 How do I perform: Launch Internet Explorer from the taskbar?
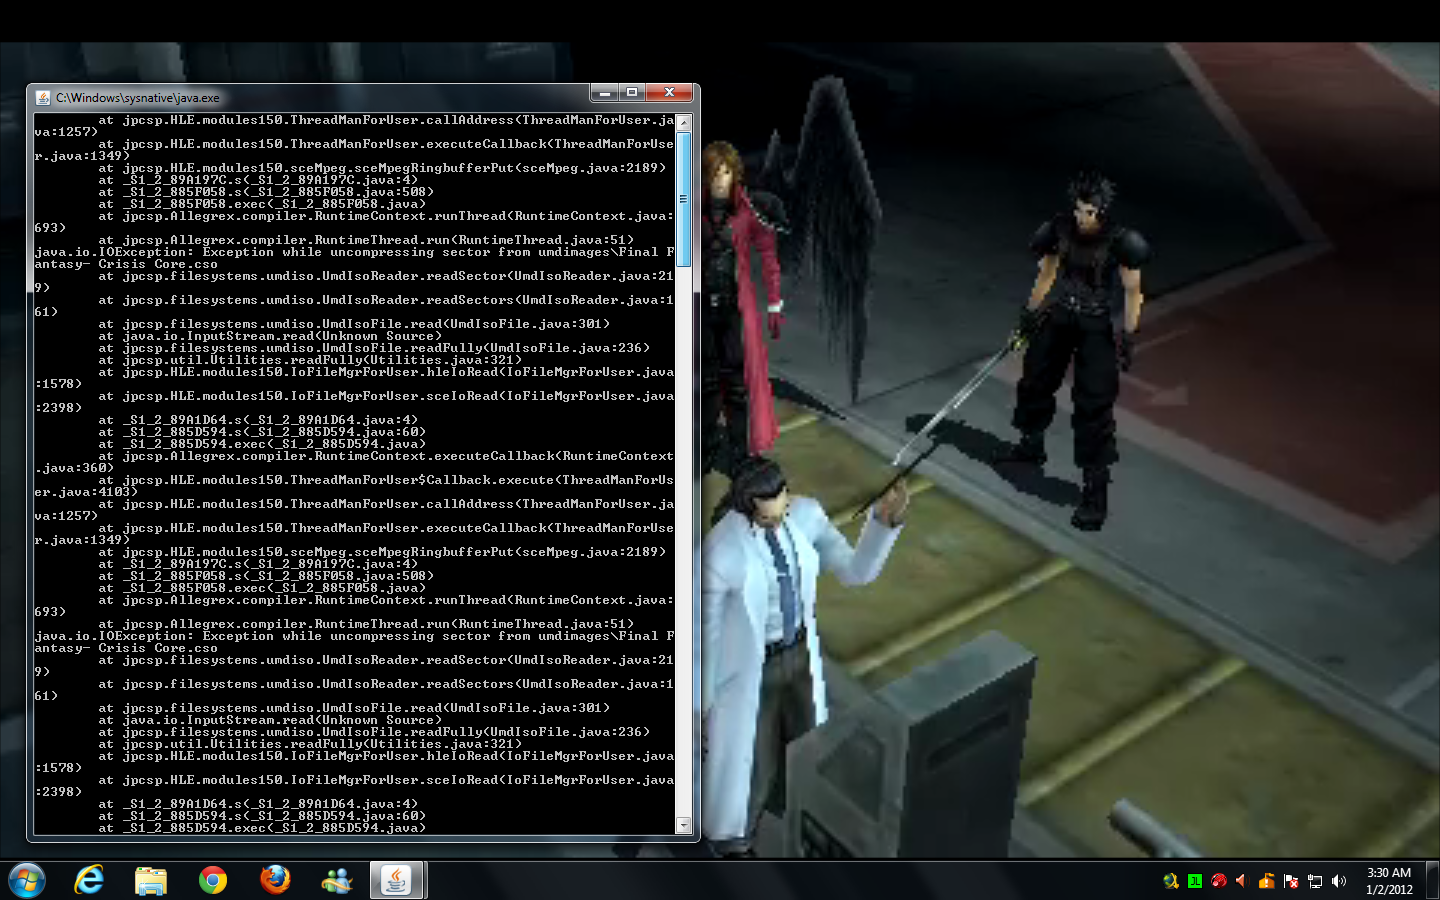pyautogui.click(x=89, y=880)
